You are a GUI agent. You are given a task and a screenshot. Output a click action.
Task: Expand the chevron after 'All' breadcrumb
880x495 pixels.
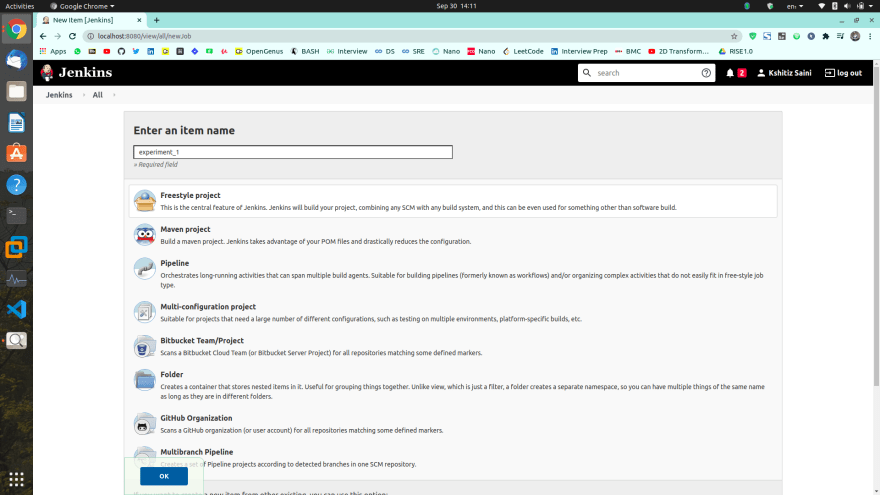114,95
